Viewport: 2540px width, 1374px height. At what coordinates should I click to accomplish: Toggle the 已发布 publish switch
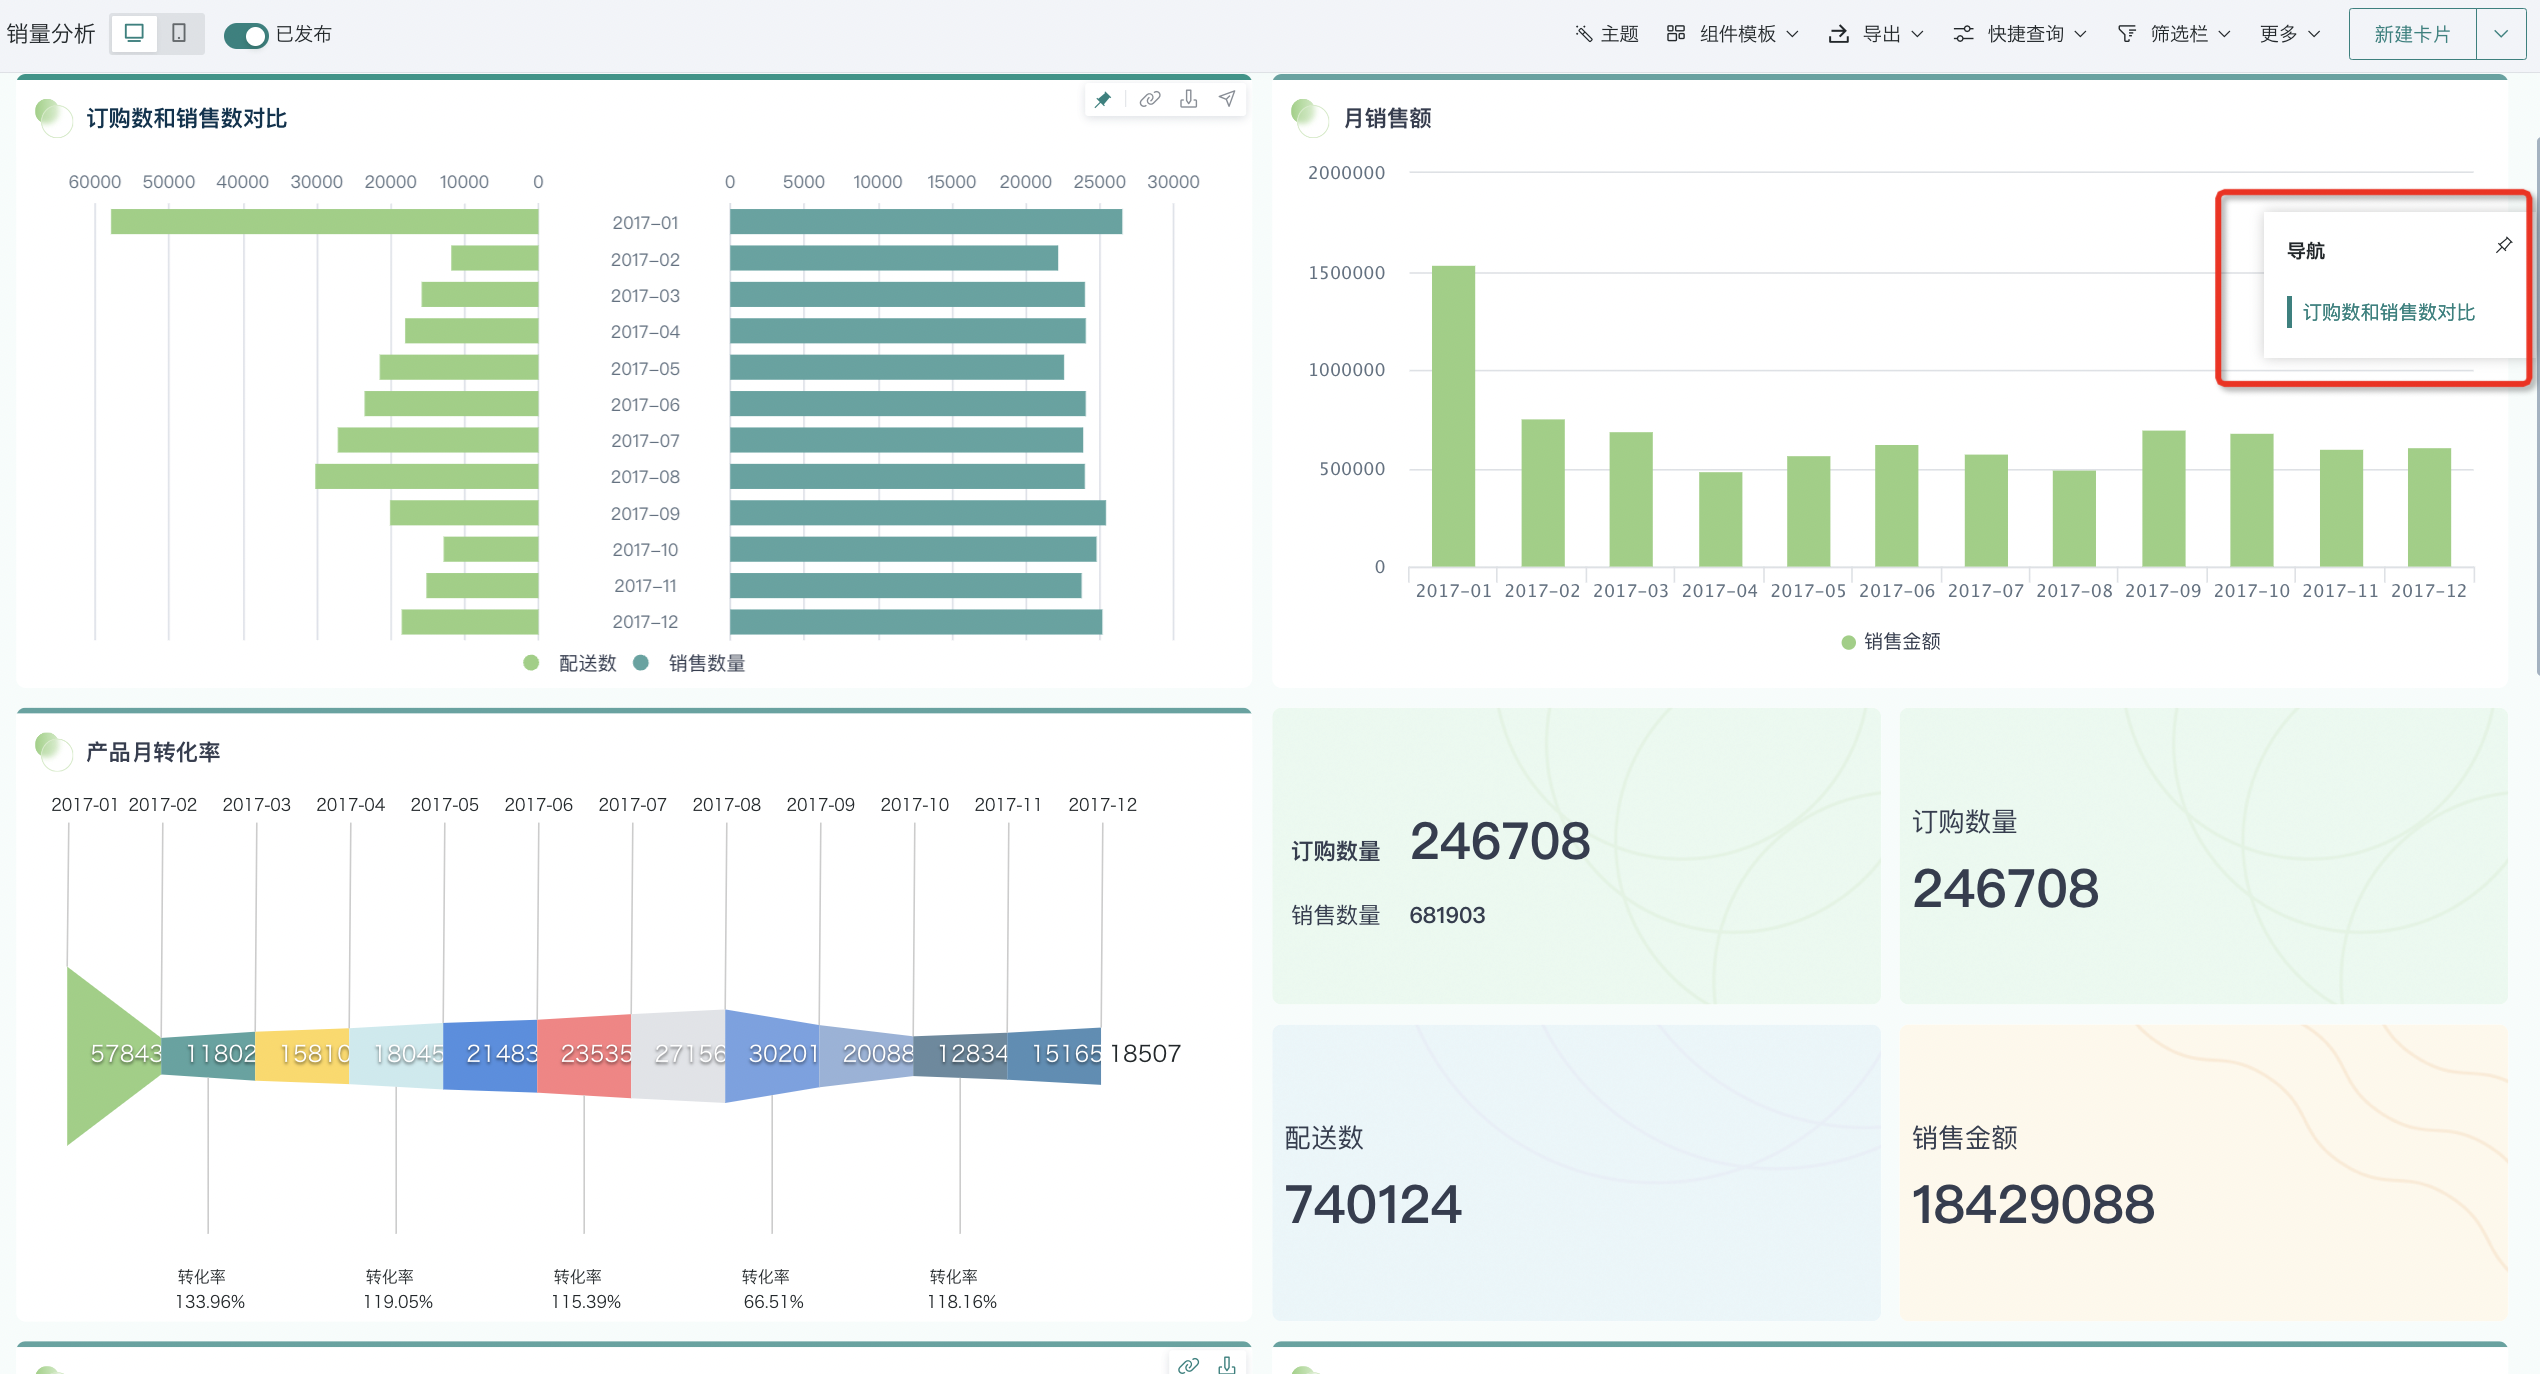(x=246, y=35)
